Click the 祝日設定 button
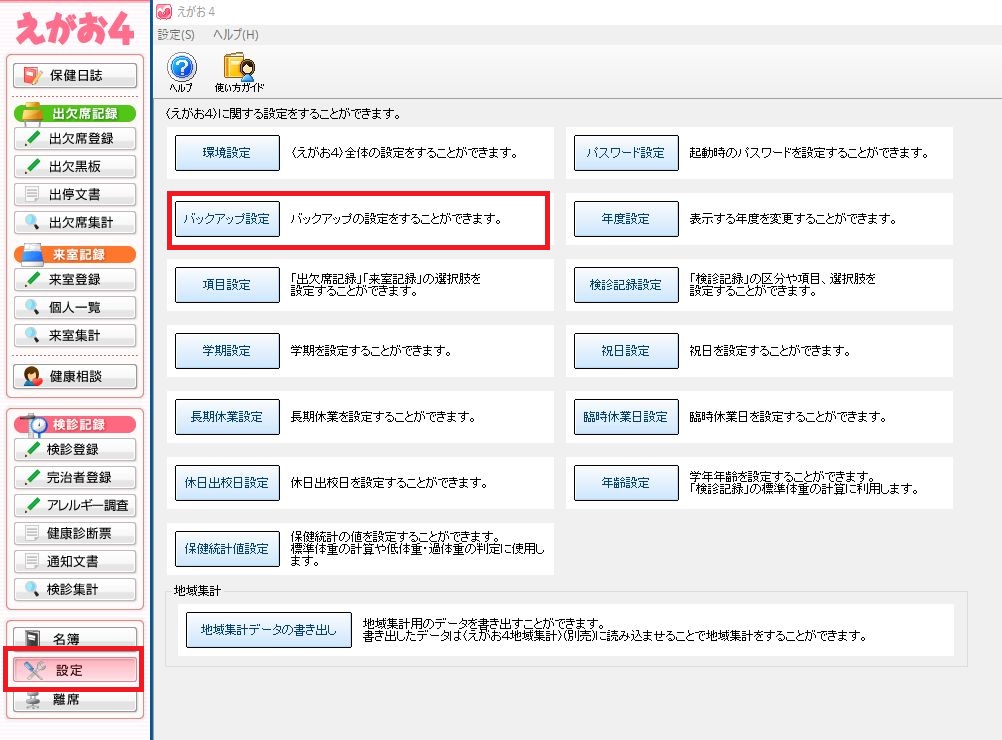The width and height of the screenshot is (1002, 740). pos(626,351)
